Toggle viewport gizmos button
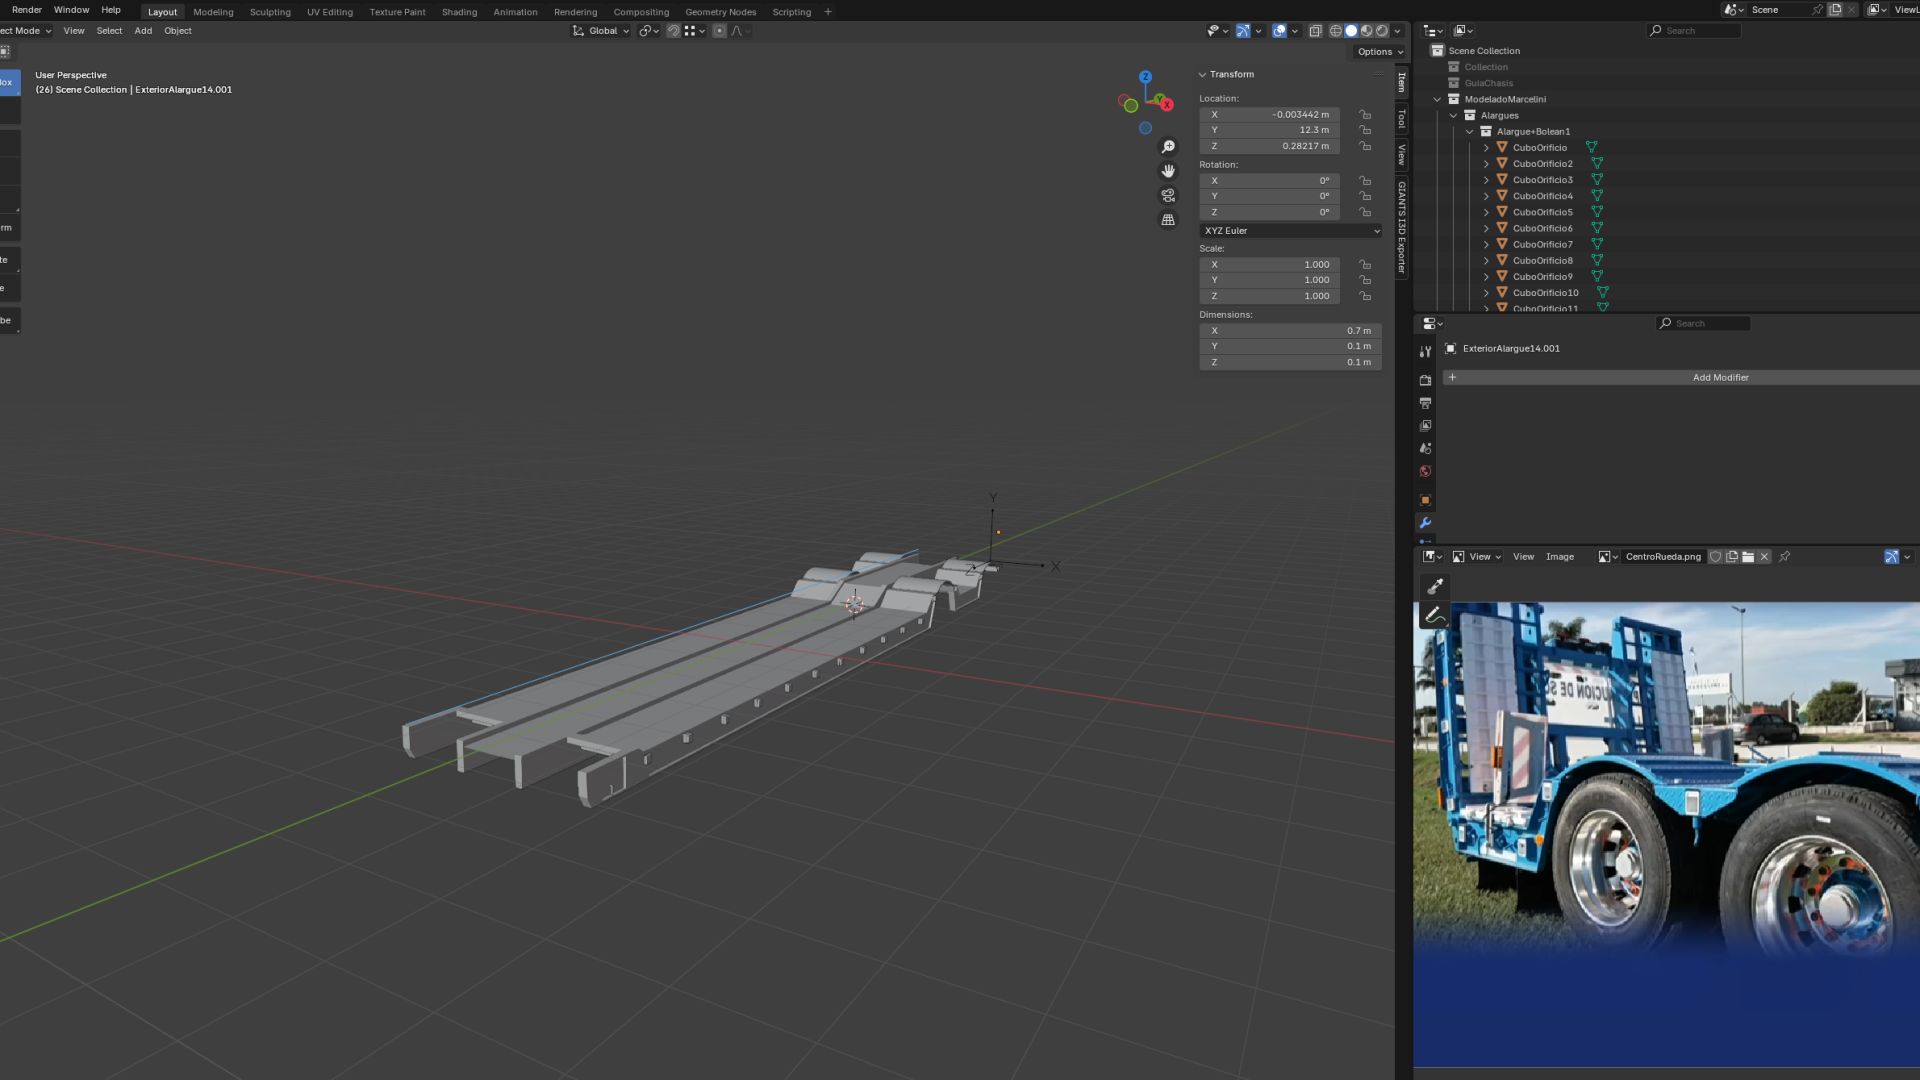This screenshot has height=1080, width=1920. [x=1242, y=31]
